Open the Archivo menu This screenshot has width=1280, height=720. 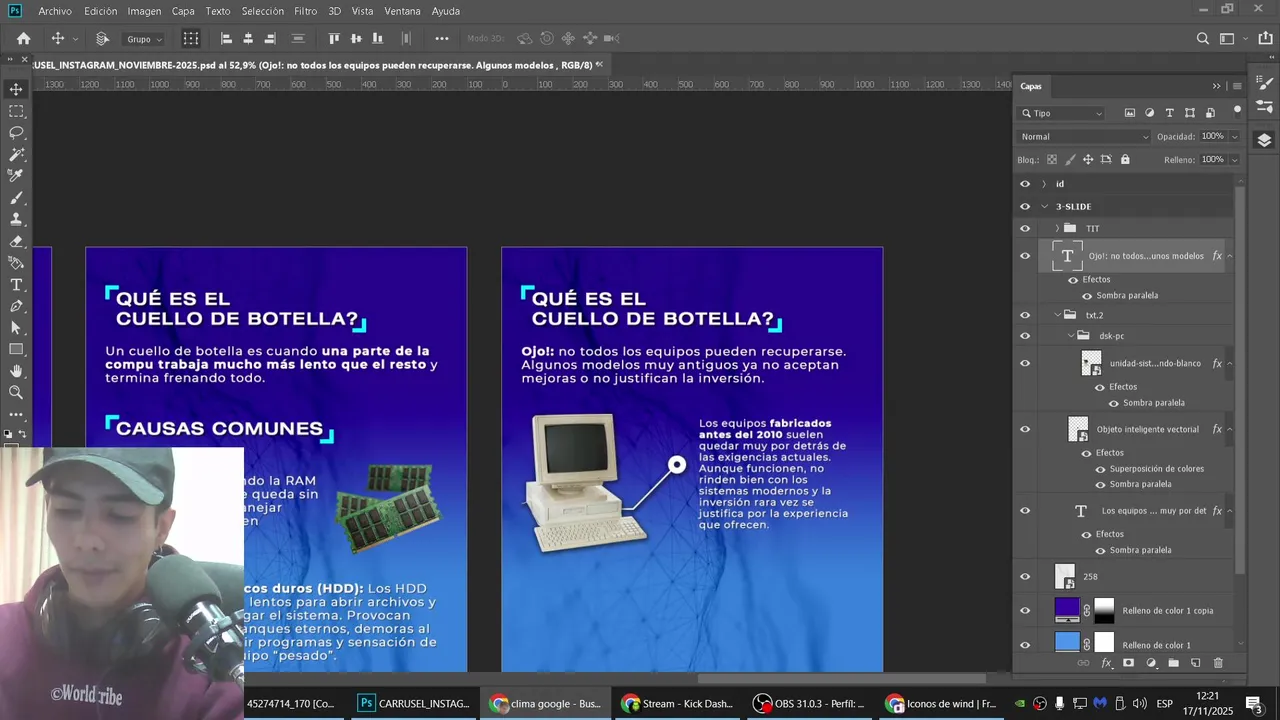pyautogui.click(x=55, y=11)
